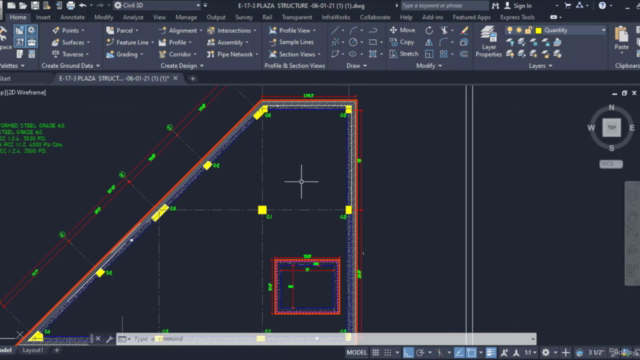
Task: Click the Help question mark icon
Action: click(602, 5)
